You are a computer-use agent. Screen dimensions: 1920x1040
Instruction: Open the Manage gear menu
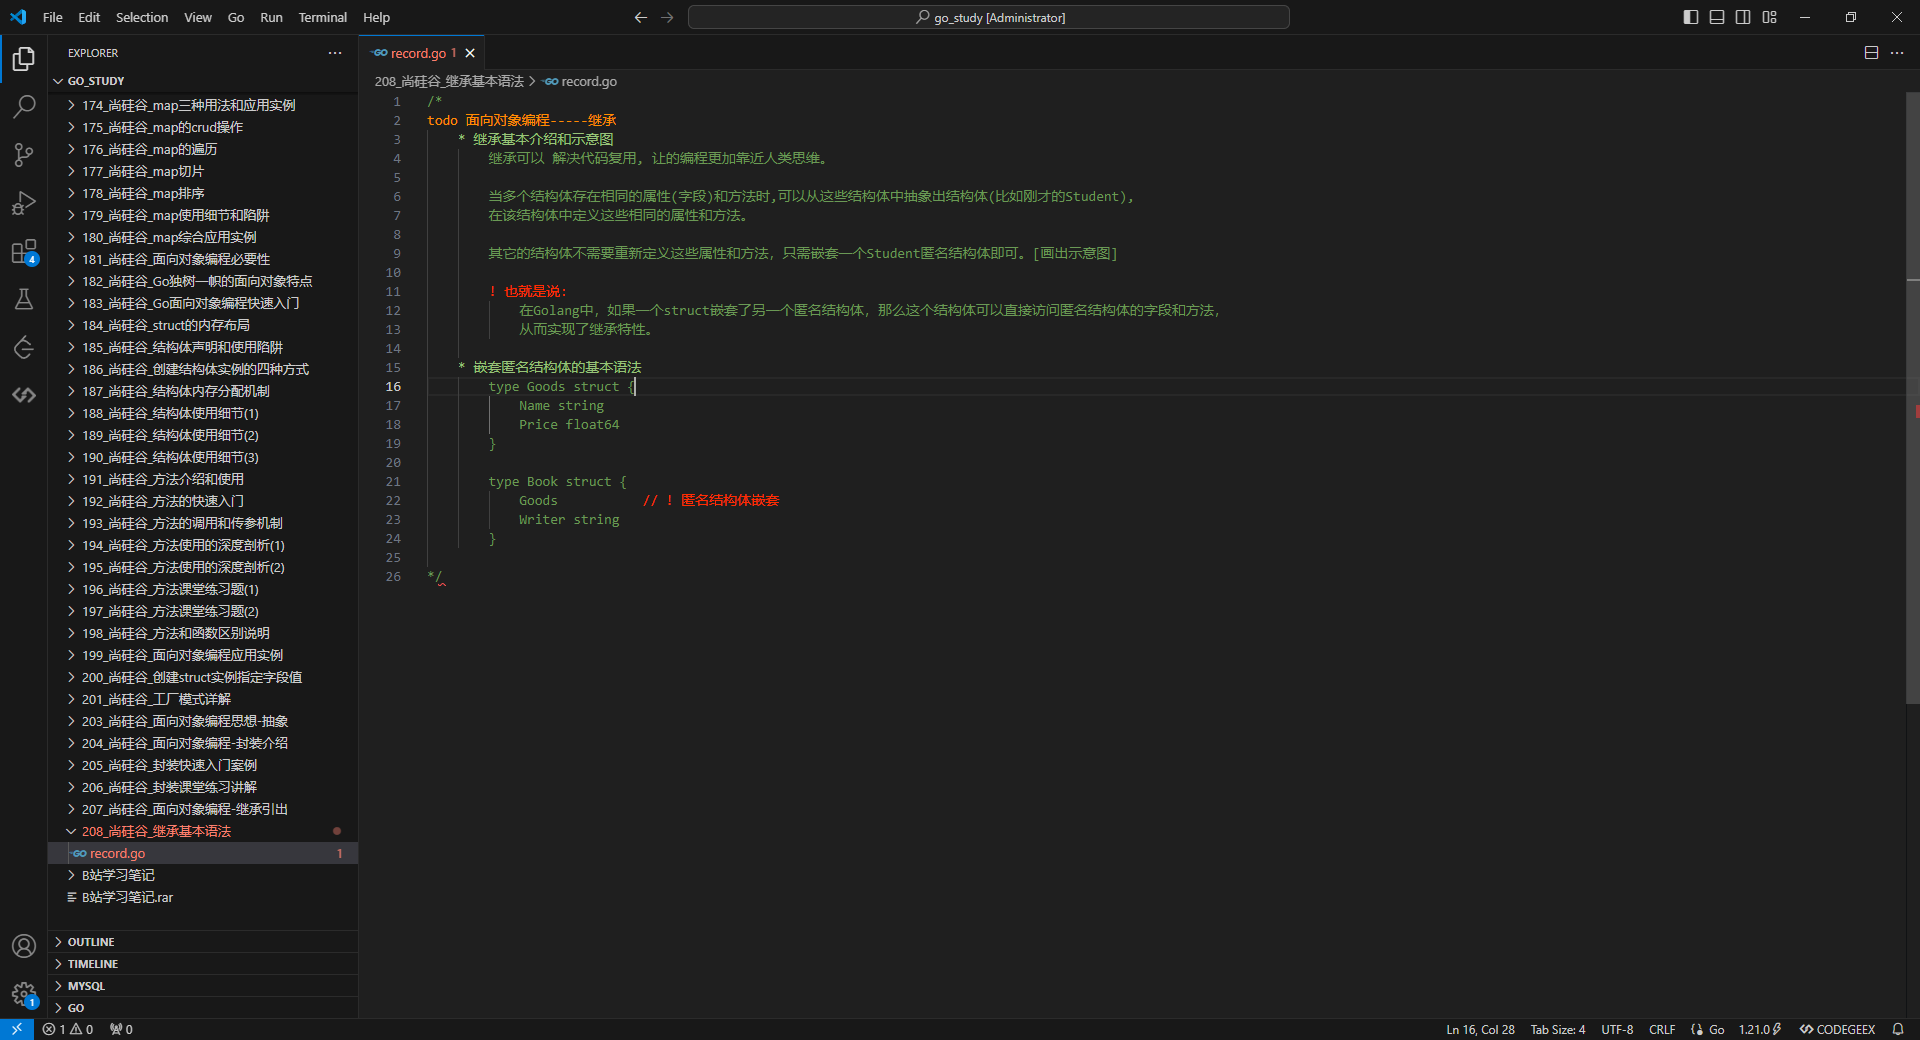point(24,994)
